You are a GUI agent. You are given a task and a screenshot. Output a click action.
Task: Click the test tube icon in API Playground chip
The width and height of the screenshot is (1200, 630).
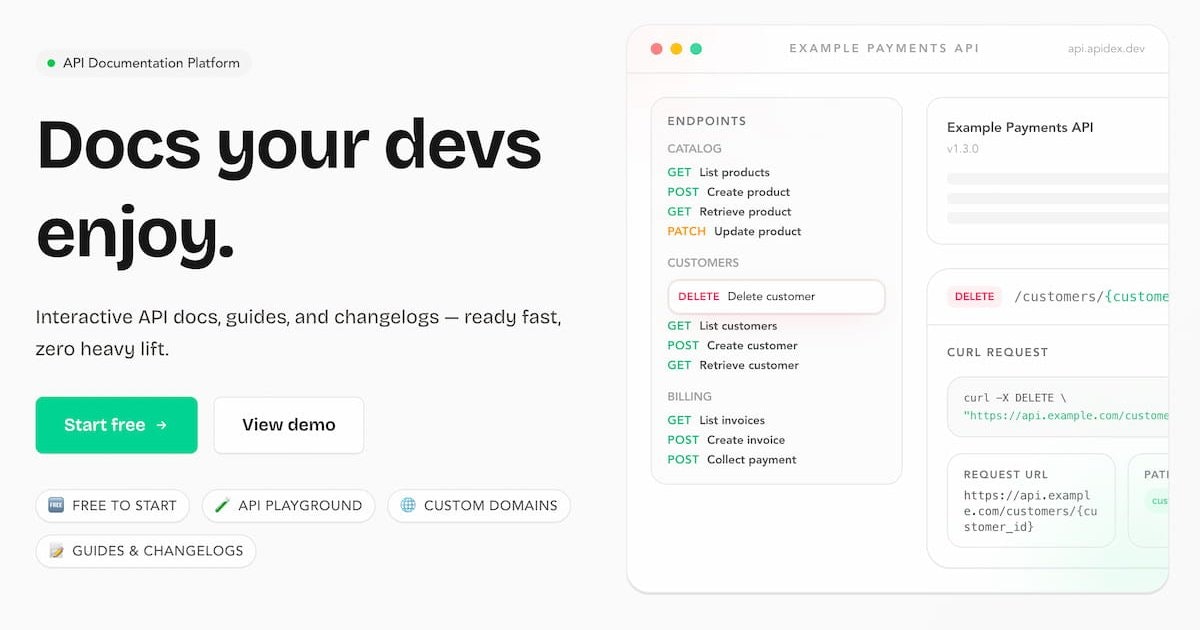222,505
